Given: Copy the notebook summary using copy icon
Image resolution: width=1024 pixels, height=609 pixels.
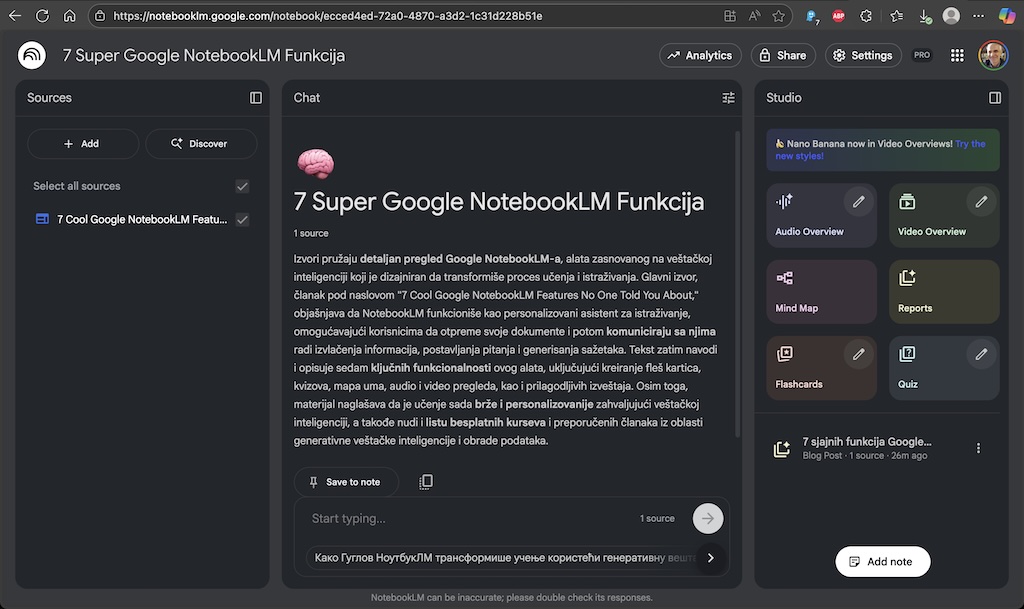Looking at the screenshot, I should (426, 481).
